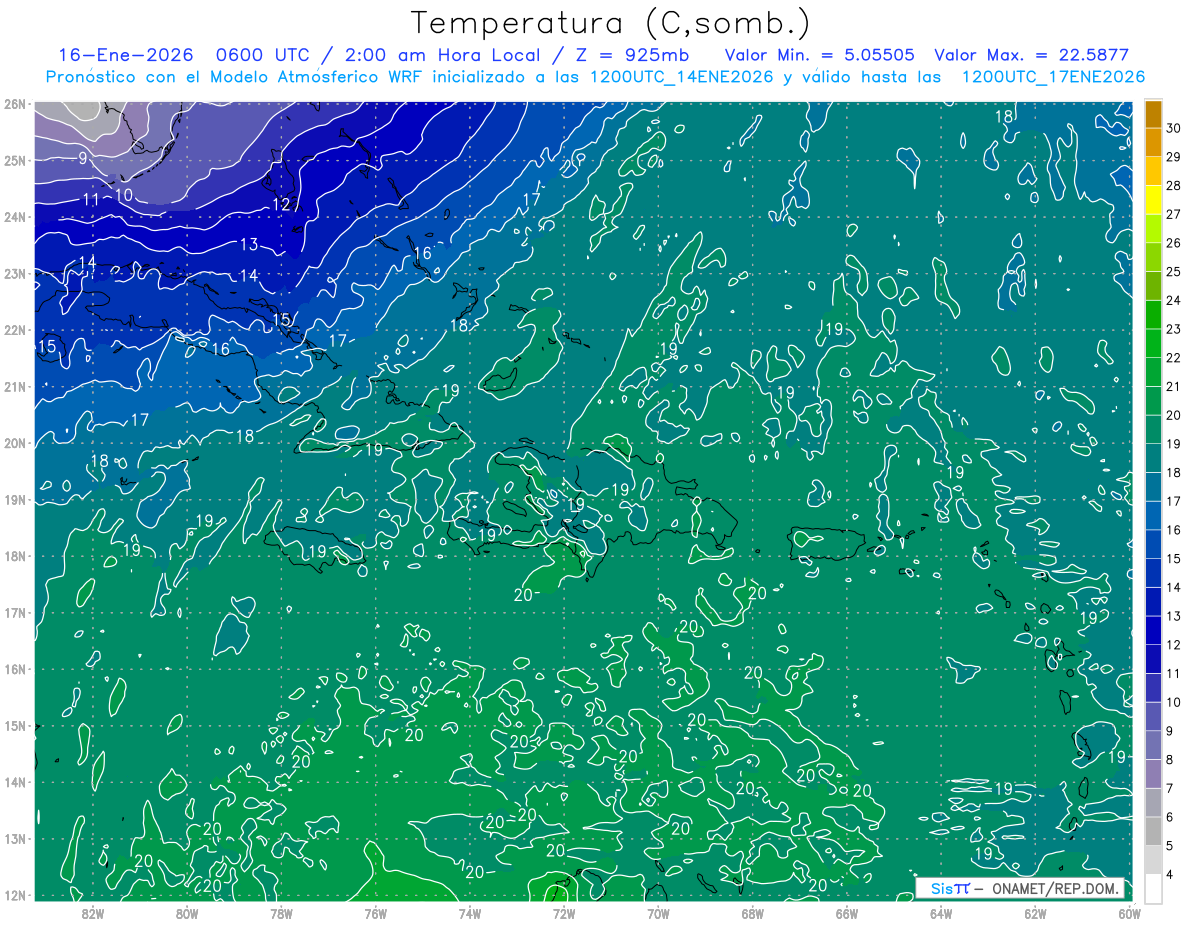The image size is (1200, 927).
Task: Click the longitude axis label '82W'
Action: click(x=93, y=913)
